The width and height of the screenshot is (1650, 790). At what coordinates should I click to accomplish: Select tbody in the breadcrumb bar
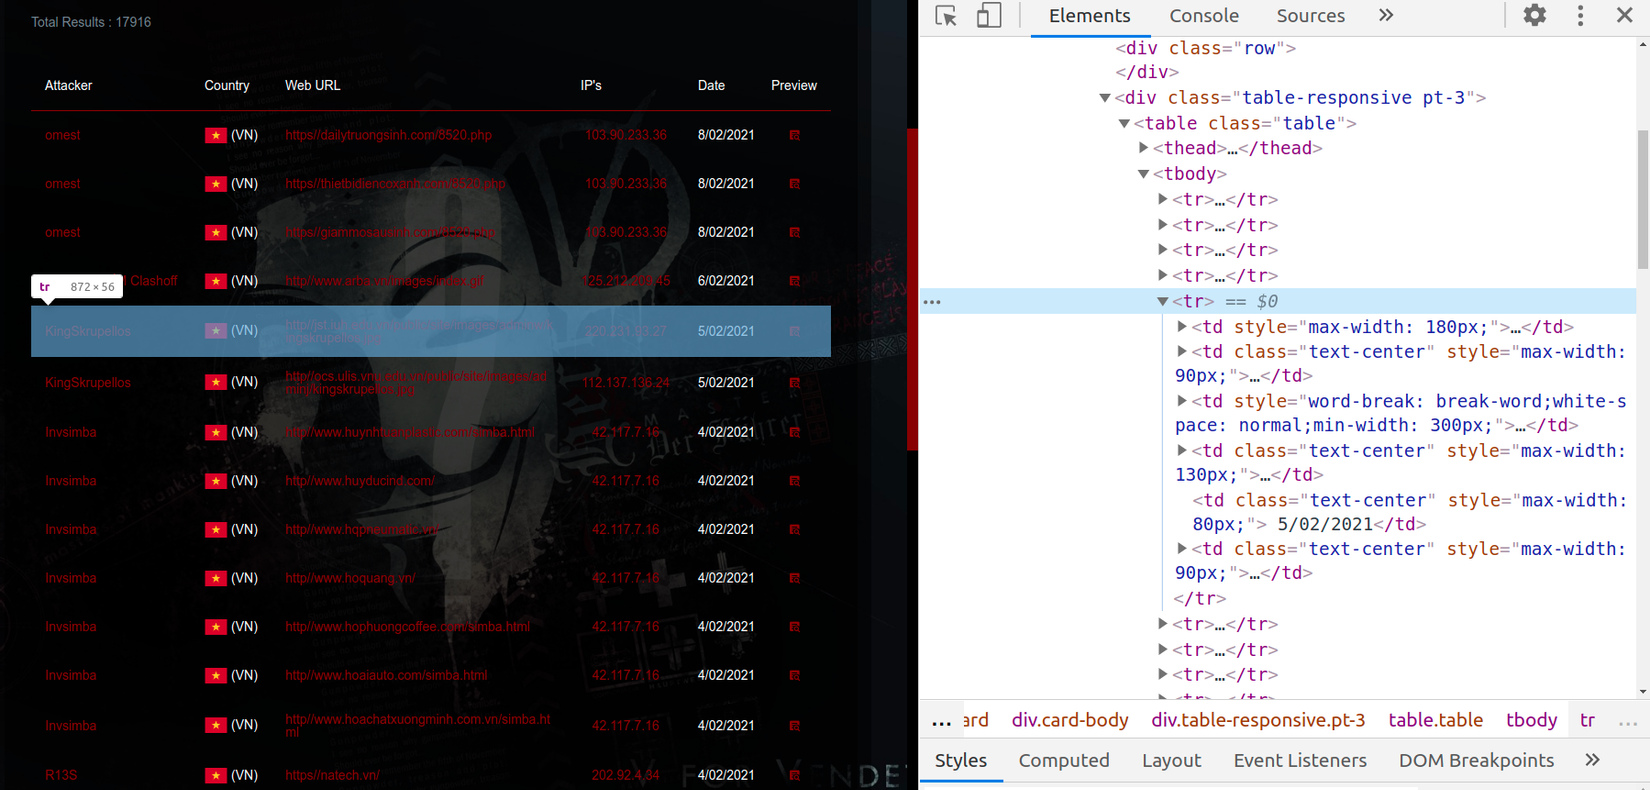click(x=1531, y=720)
